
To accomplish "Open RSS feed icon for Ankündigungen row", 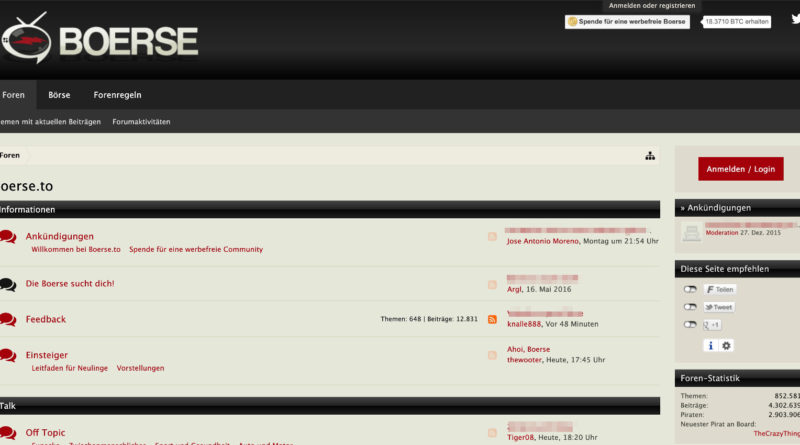I will point(492,236).
